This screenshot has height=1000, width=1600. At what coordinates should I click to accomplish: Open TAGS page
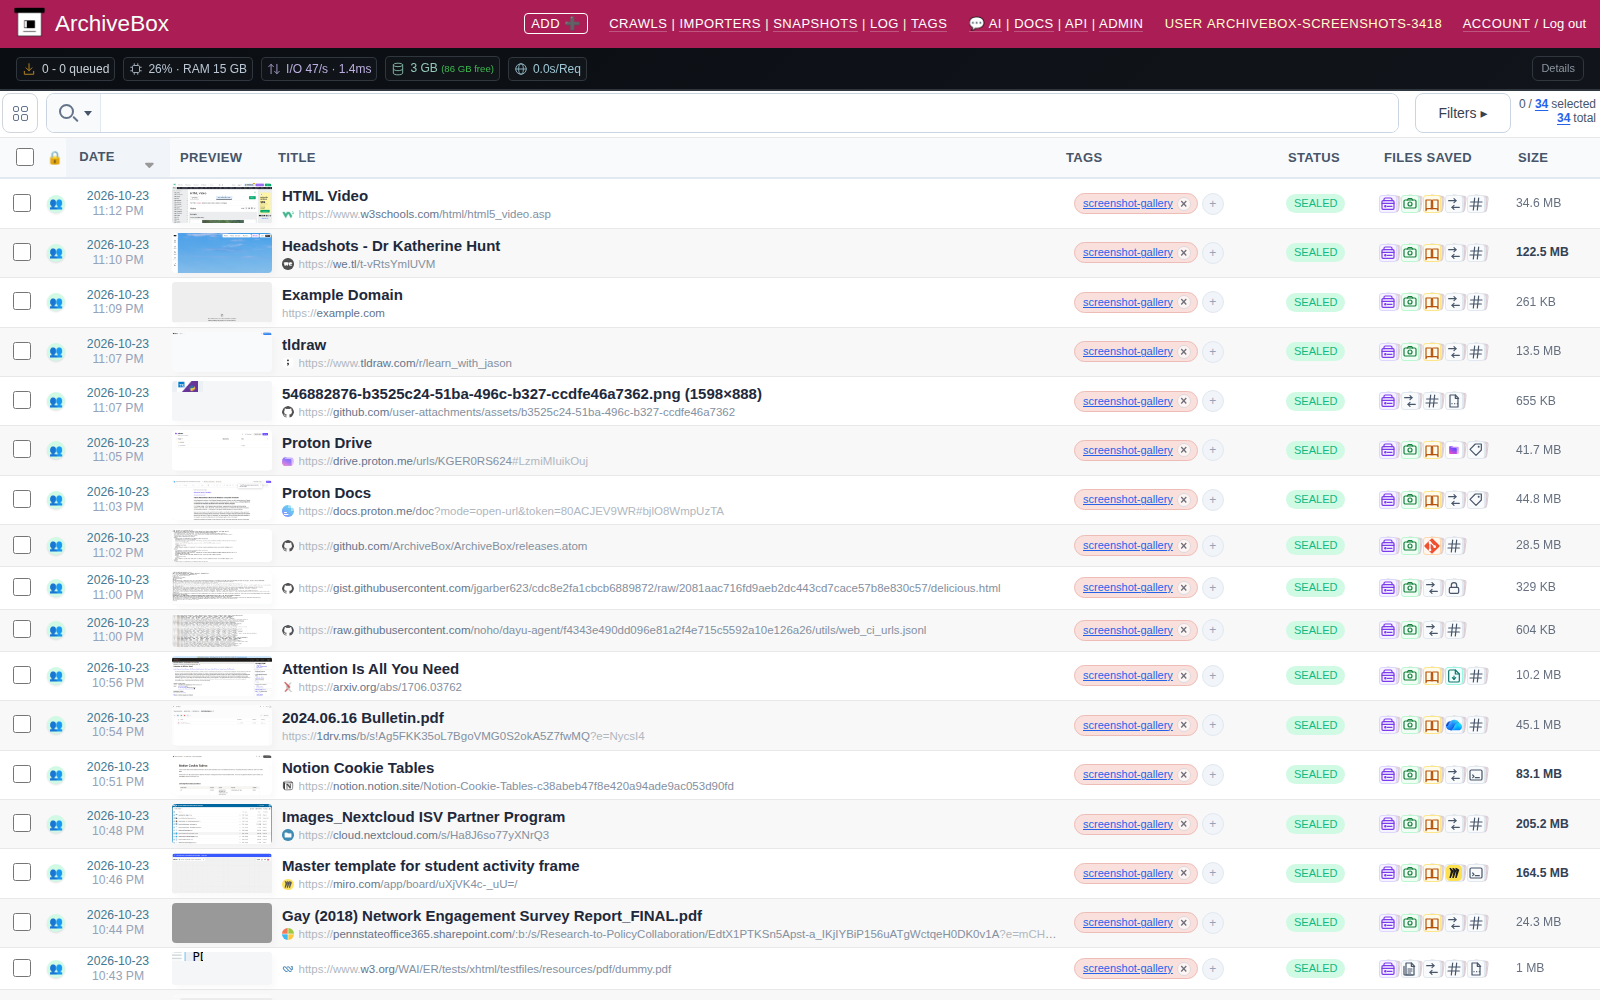(929, 24)
